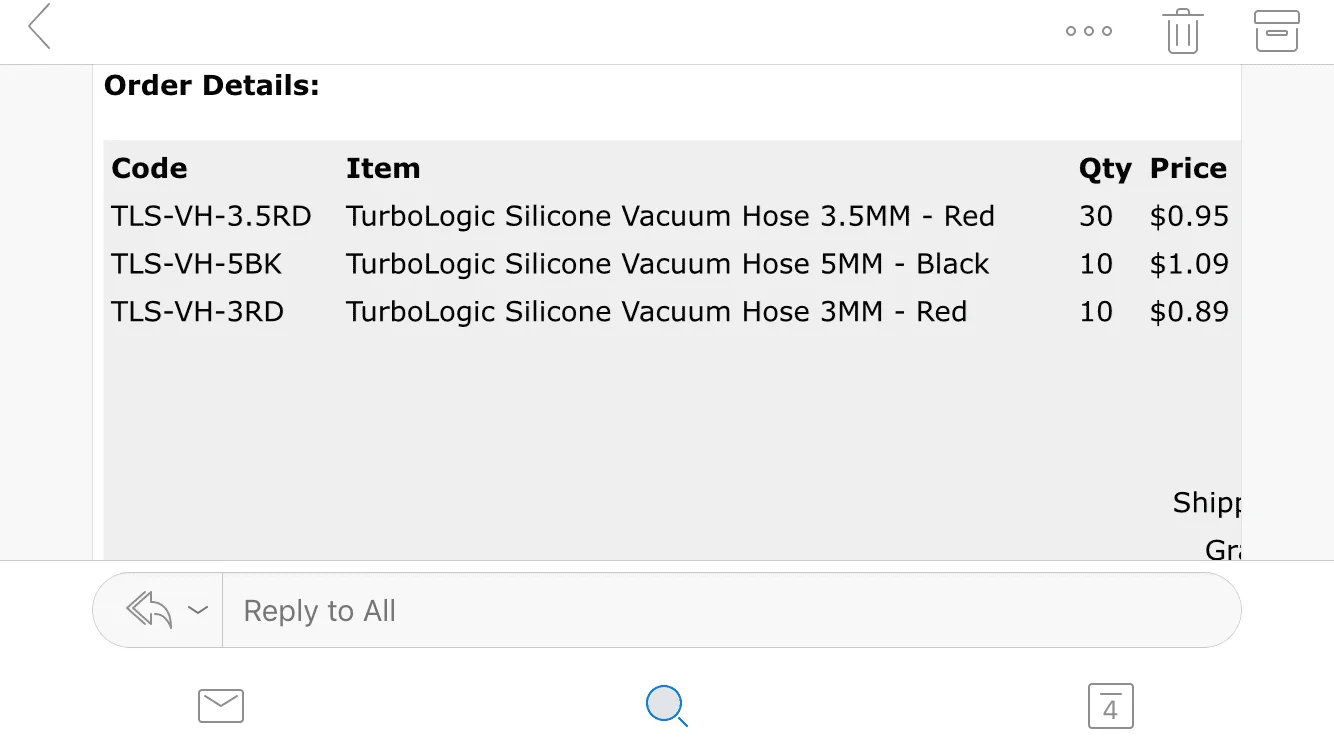Click the Item column header

[x=383, y=169]
